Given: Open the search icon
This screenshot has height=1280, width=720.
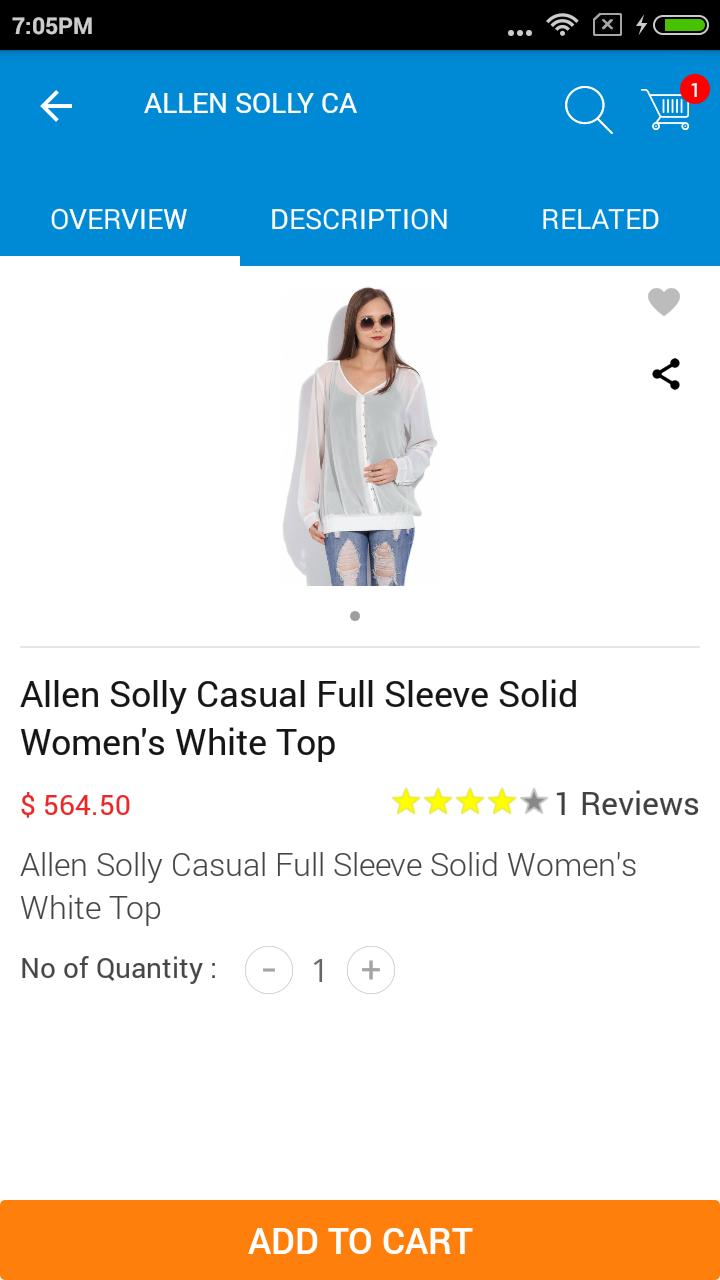Looking at the screenshot, I should tap(588, 110).
